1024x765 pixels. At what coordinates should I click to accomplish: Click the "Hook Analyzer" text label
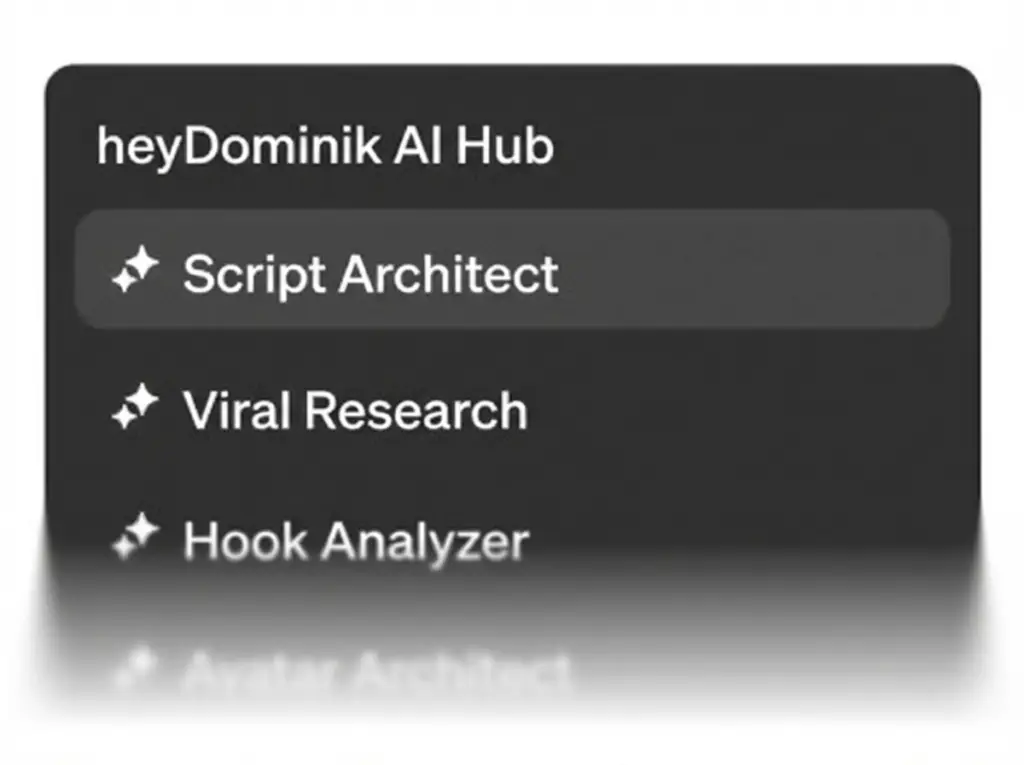point(356,541)
